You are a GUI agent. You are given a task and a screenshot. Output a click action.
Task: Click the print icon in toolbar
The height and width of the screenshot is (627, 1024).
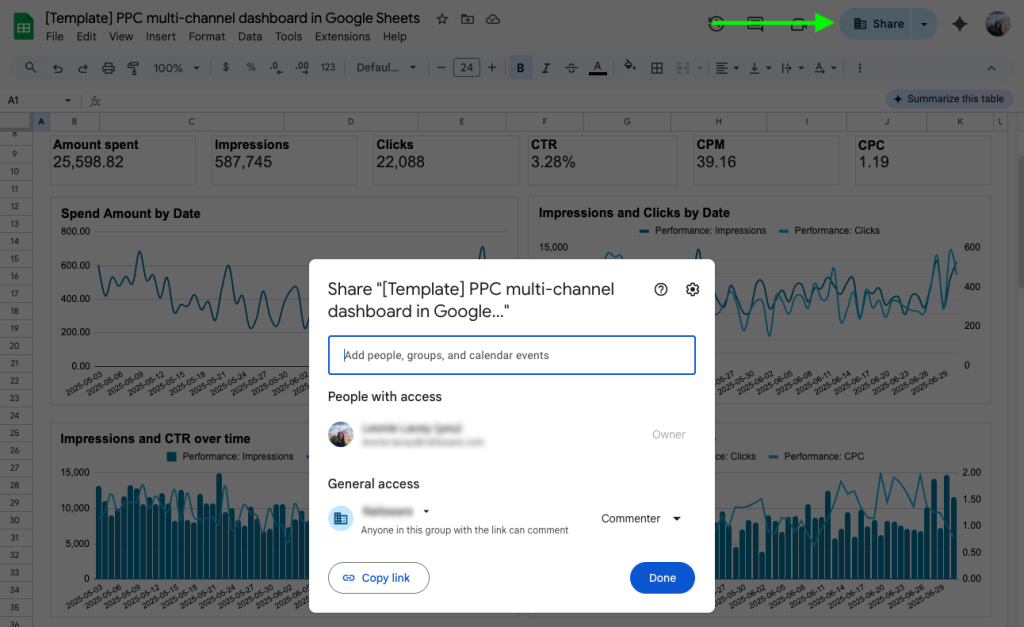tap(108, 68)
